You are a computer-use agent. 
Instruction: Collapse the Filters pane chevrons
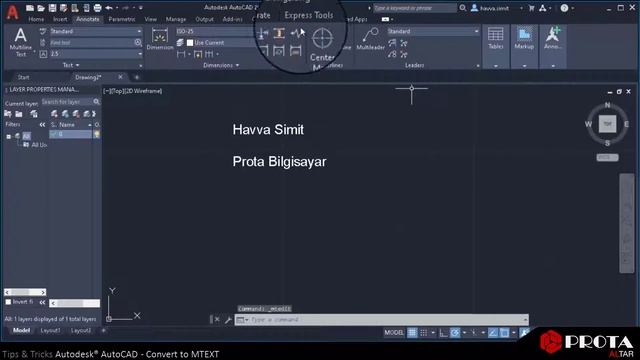[42, 124]
